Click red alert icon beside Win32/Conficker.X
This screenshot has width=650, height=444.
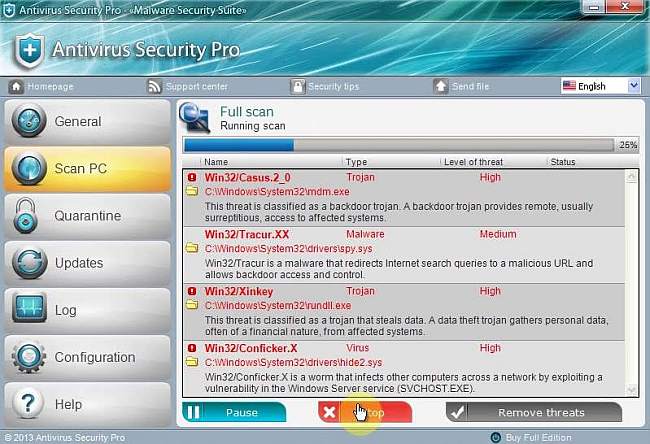pos(192,348)
